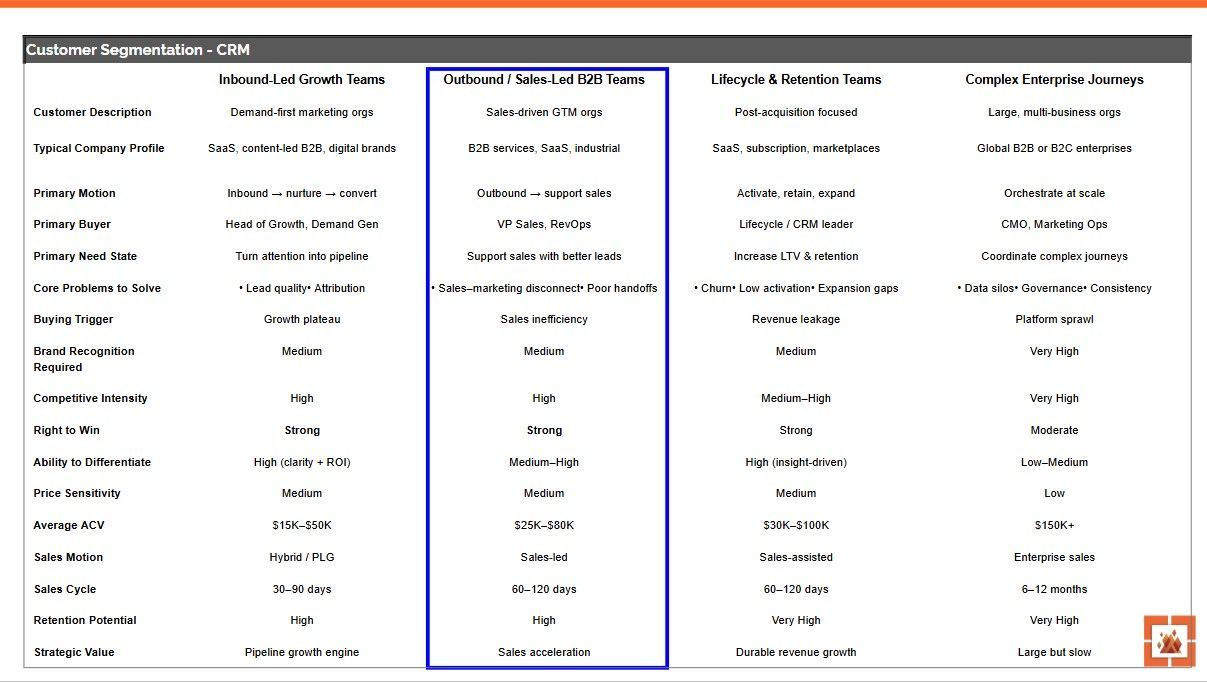
Task: Select the 6–12 months sales cycle cell
Action: pos(1054,589)
